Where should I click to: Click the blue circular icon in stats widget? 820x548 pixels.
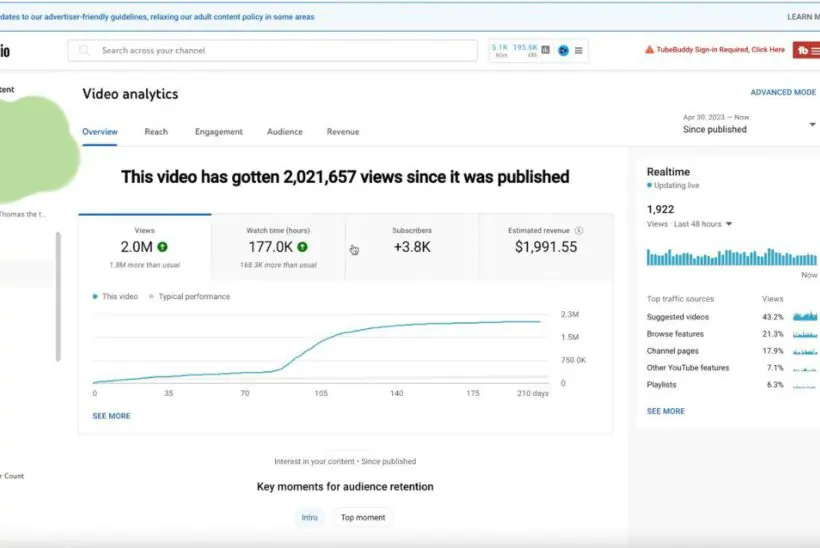[x=563, y=50]
